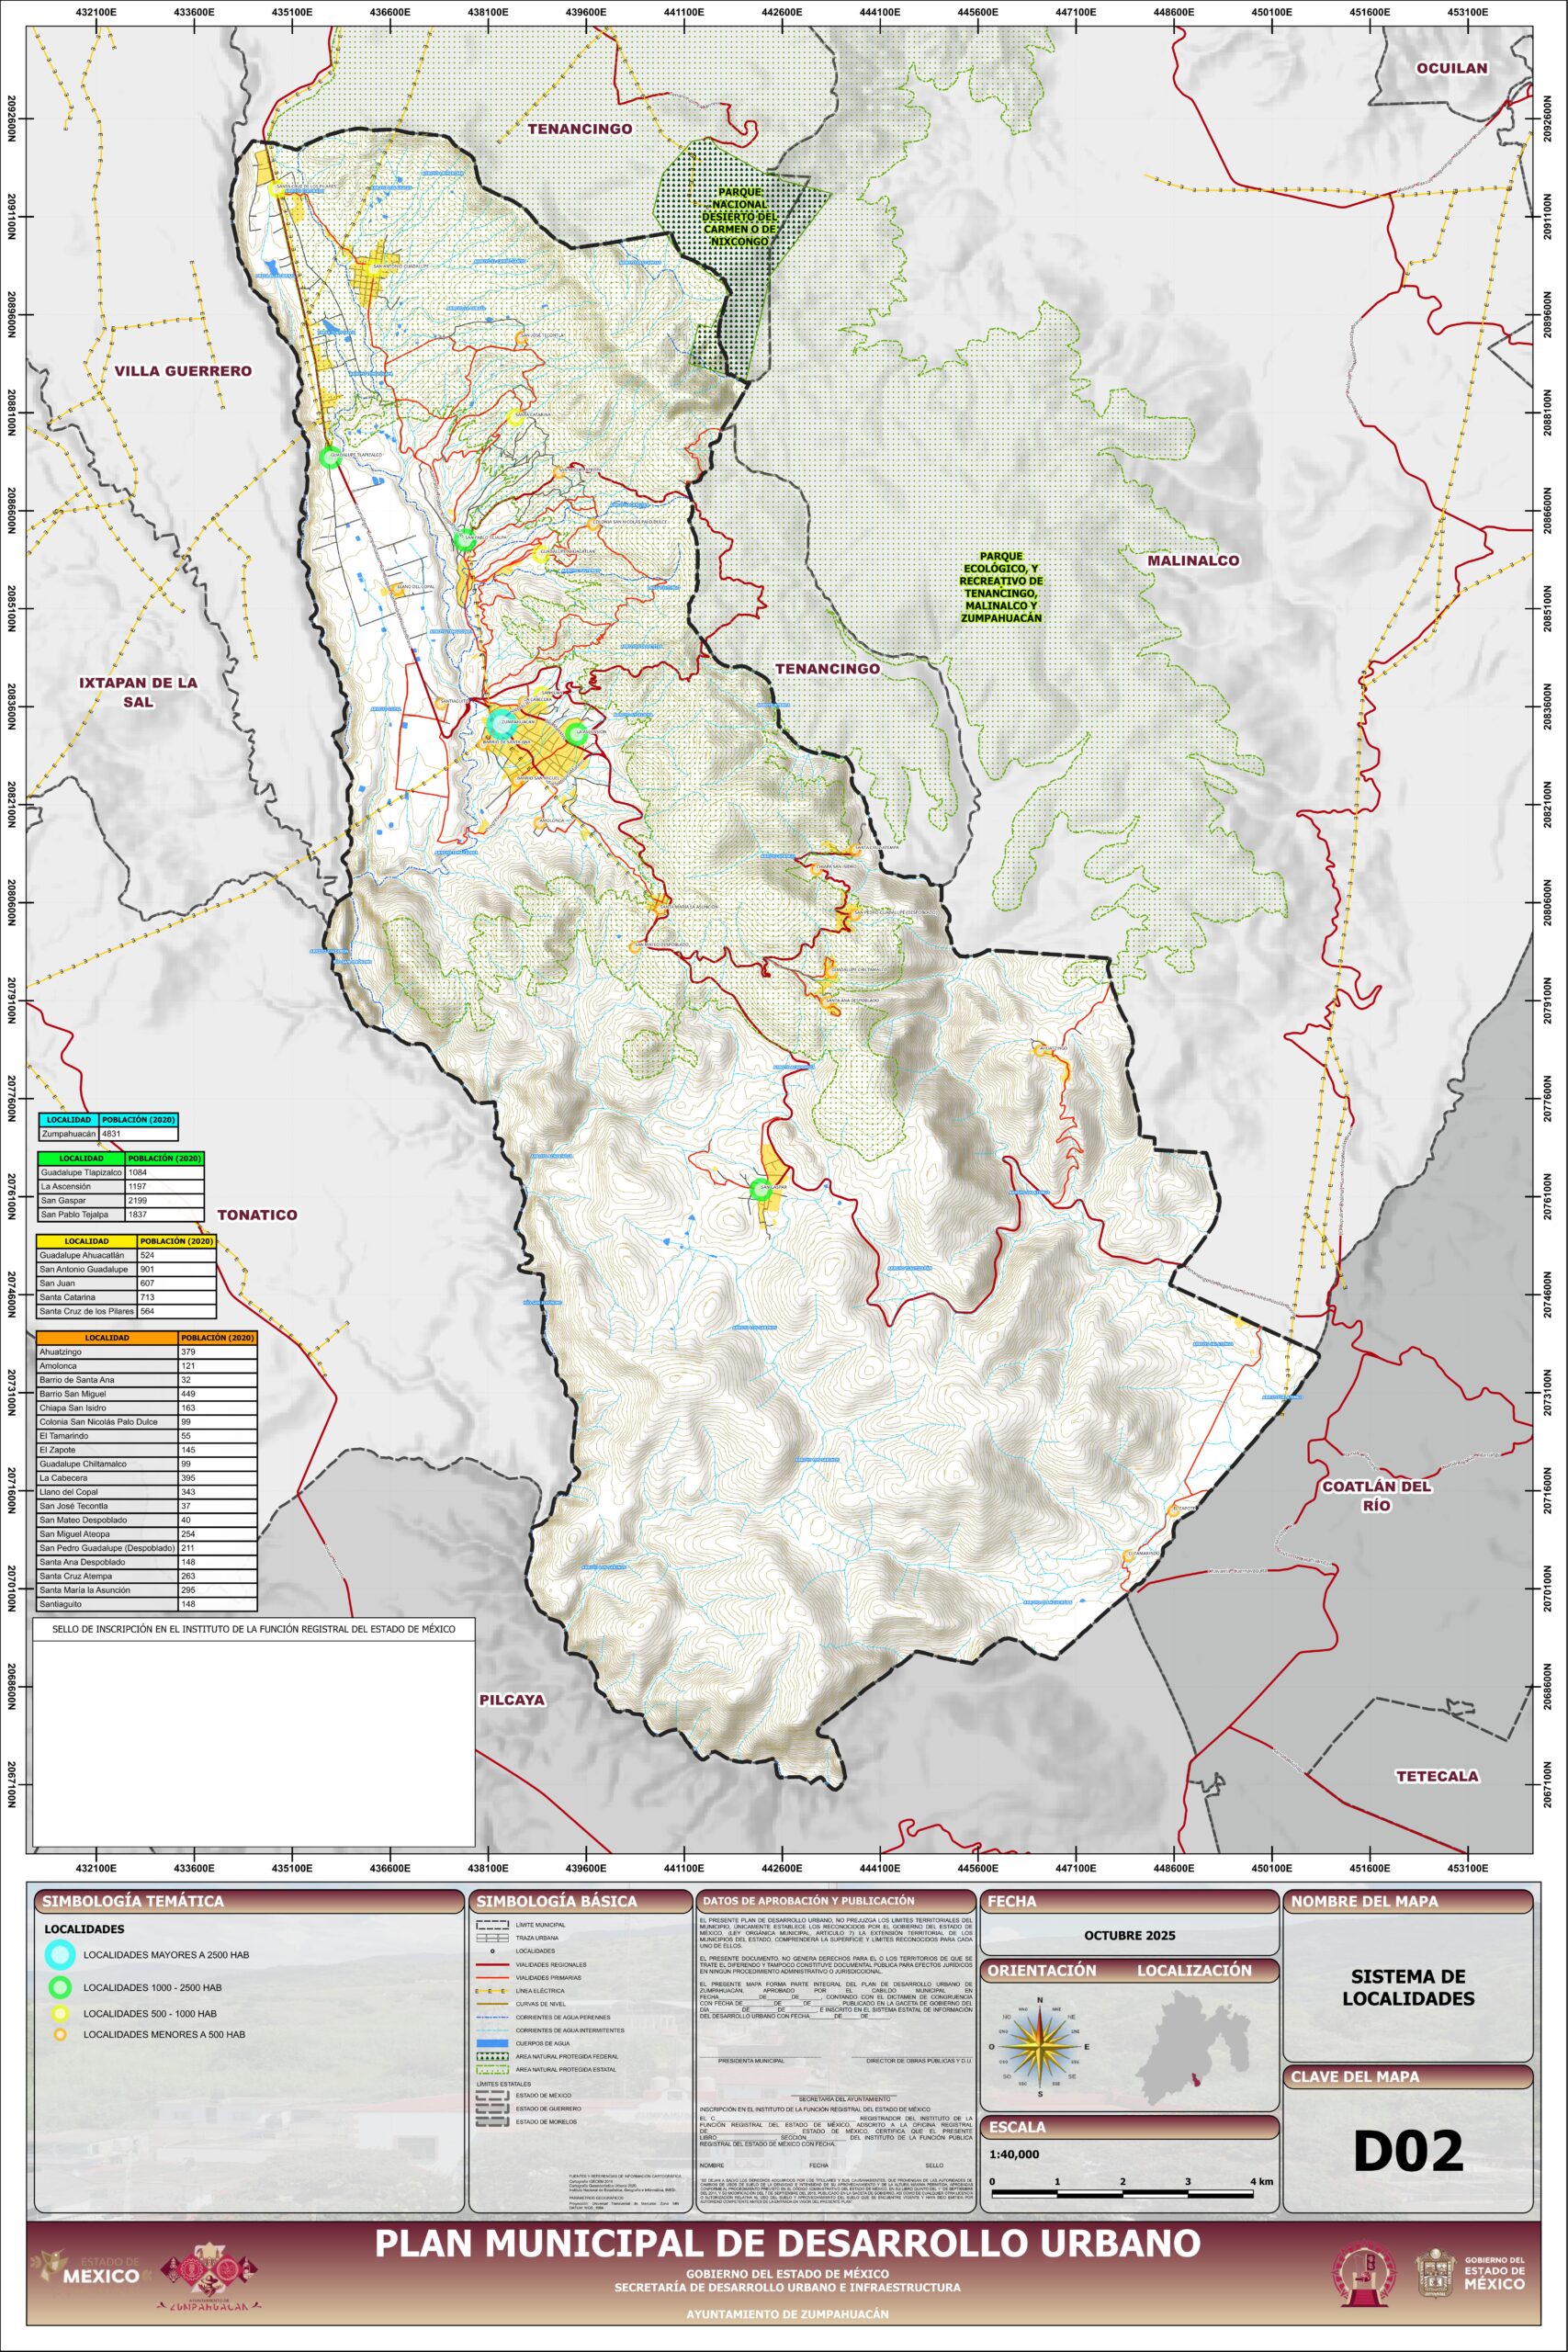Click the green Localidades 1000 - 2500 legend circle
This screenshot has width=1568, height=2352.
pos(59,1987)
